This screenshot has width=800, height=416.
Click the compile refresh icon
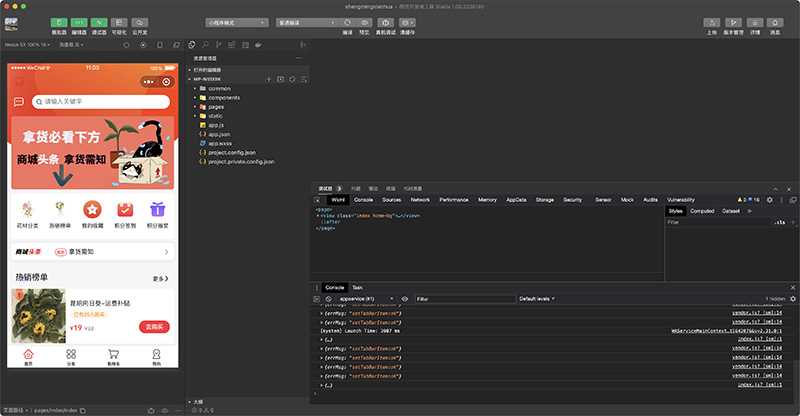click(347, 22)
